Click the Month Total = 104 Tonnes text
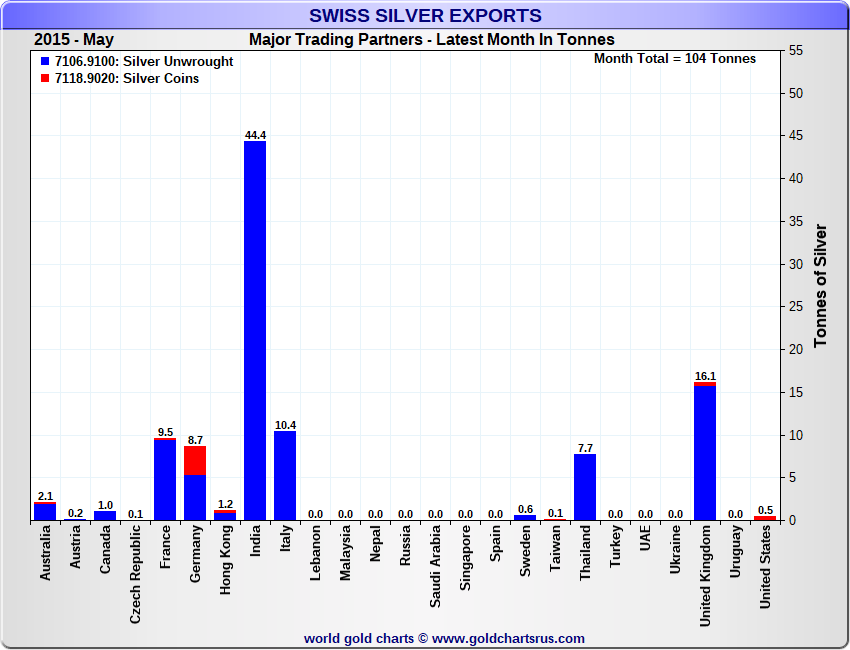 675,59
